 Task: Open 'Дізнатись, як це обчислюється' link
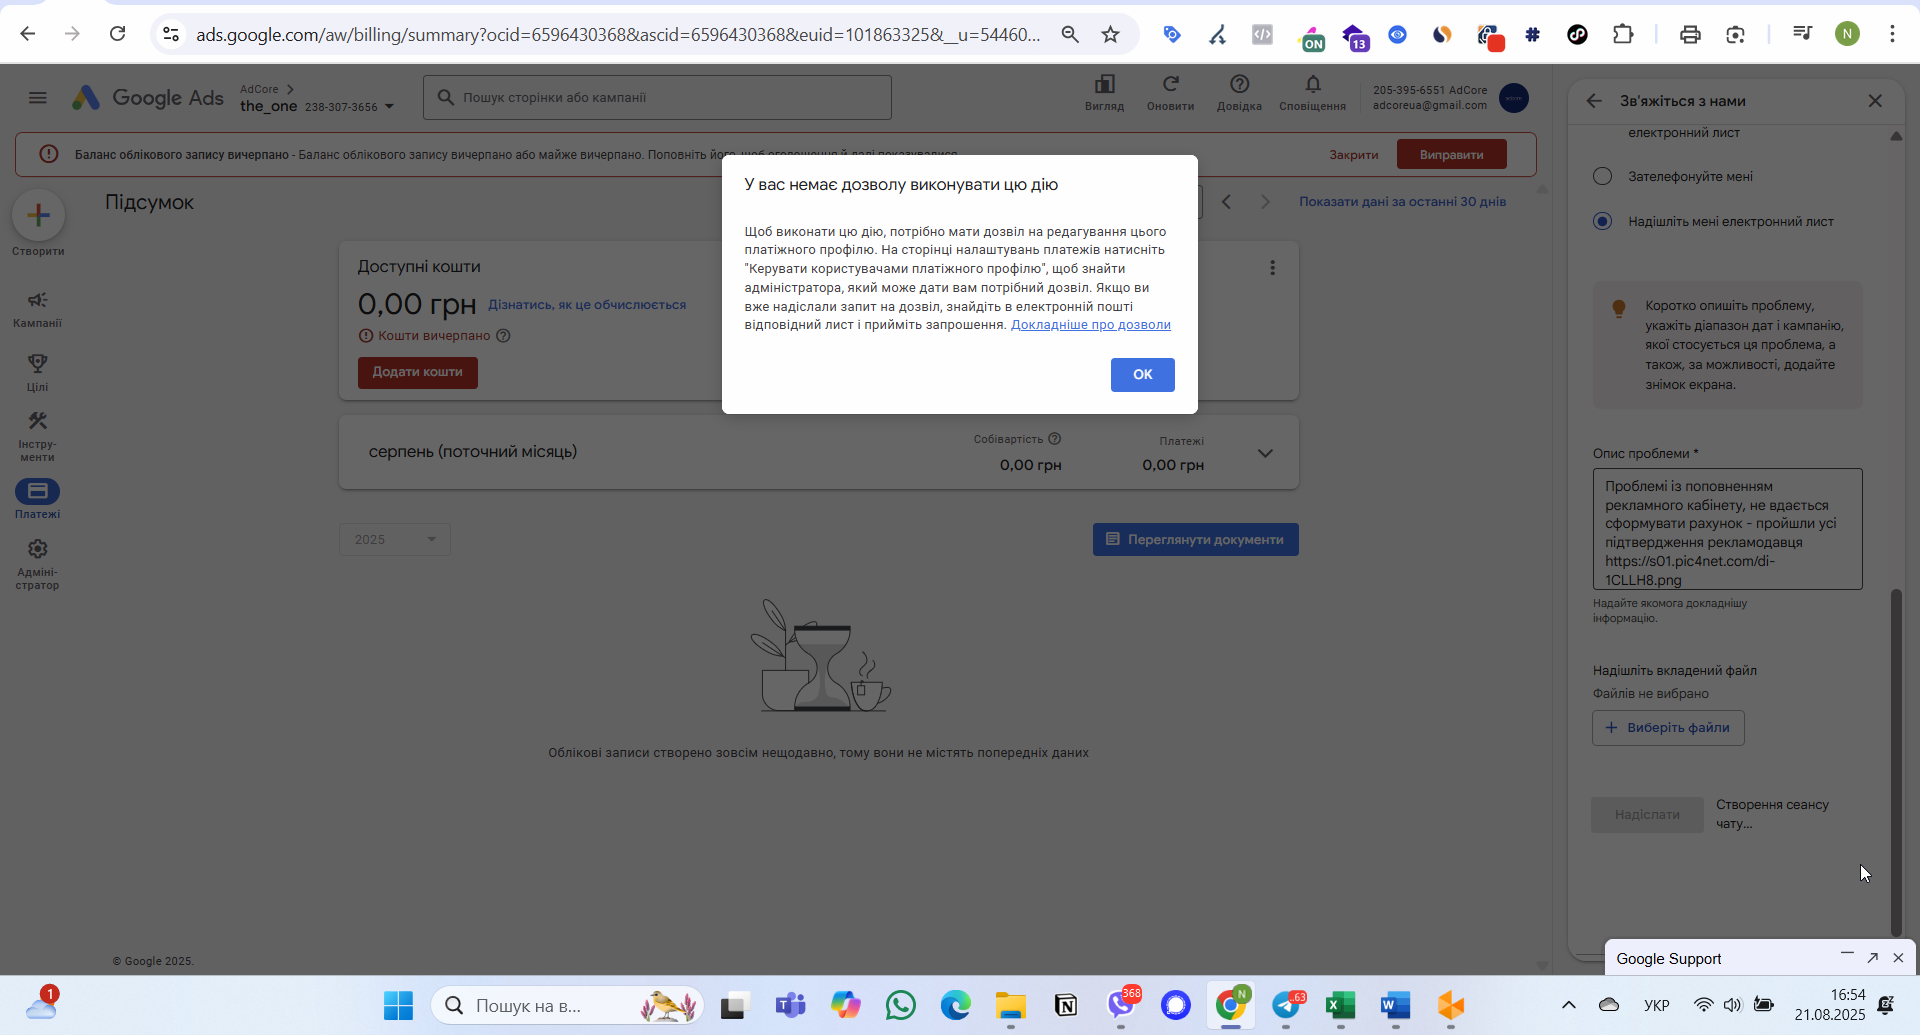tap(587, 305)
